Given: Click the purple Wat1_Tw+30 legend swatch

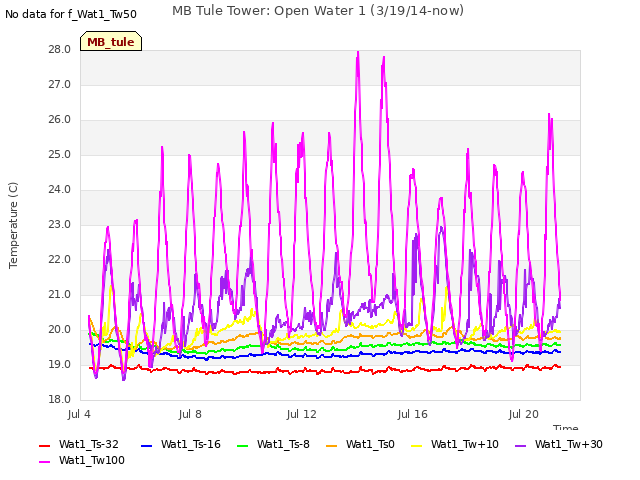Looking at the screenshot, I should tap(520, 446).
